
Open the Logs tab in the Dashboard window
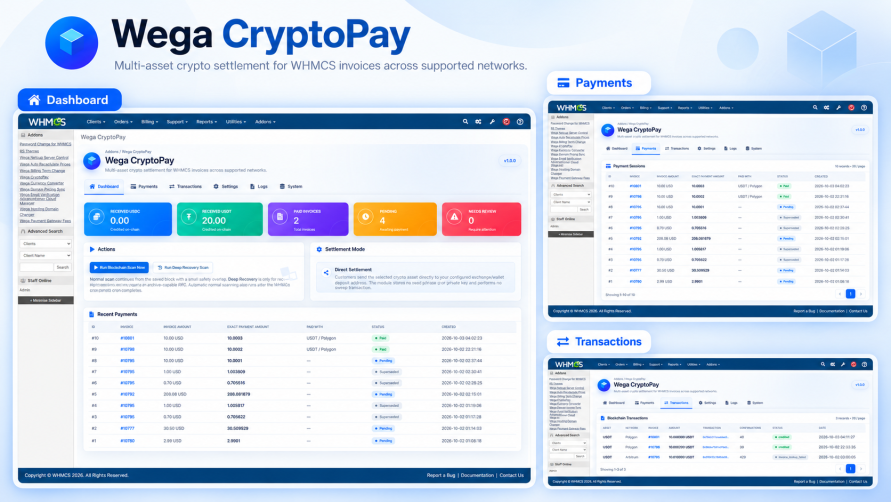pyautogui.click(x=259, y=186)
